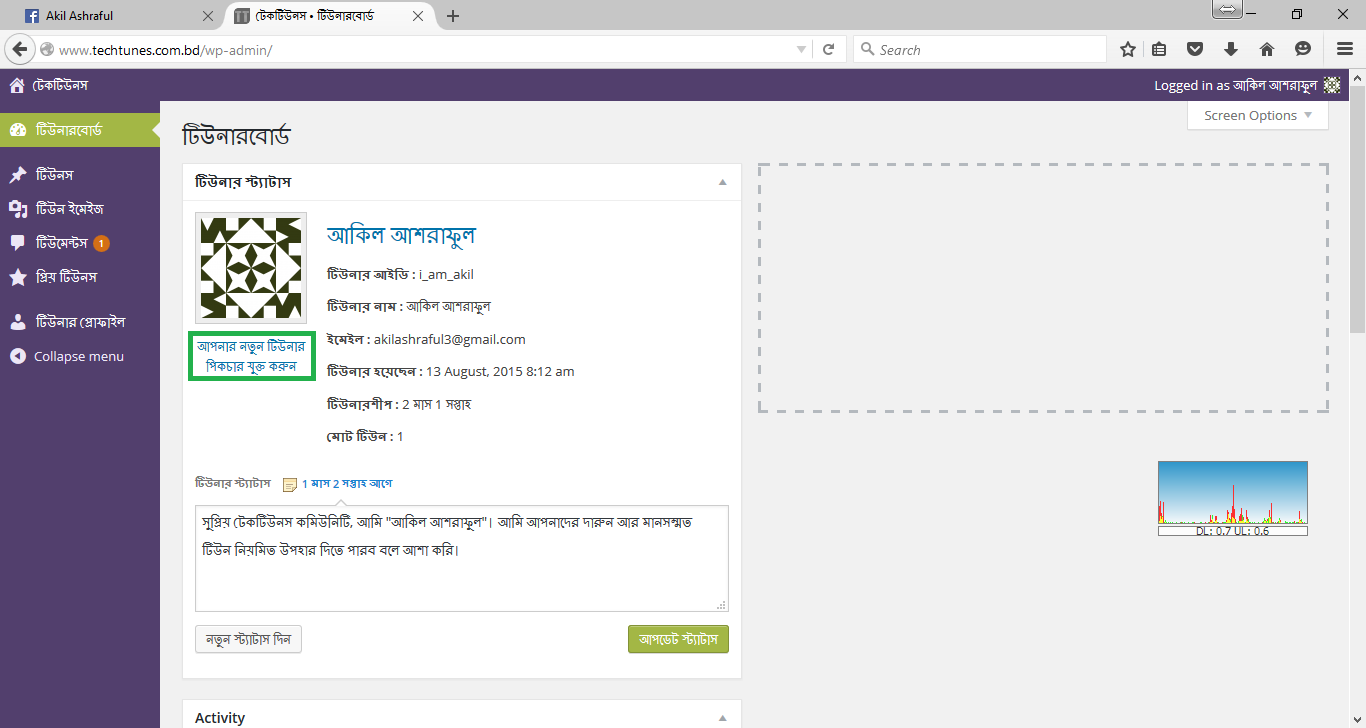Click the media icon for টিউন ইমেইজ

pos(18,209)
